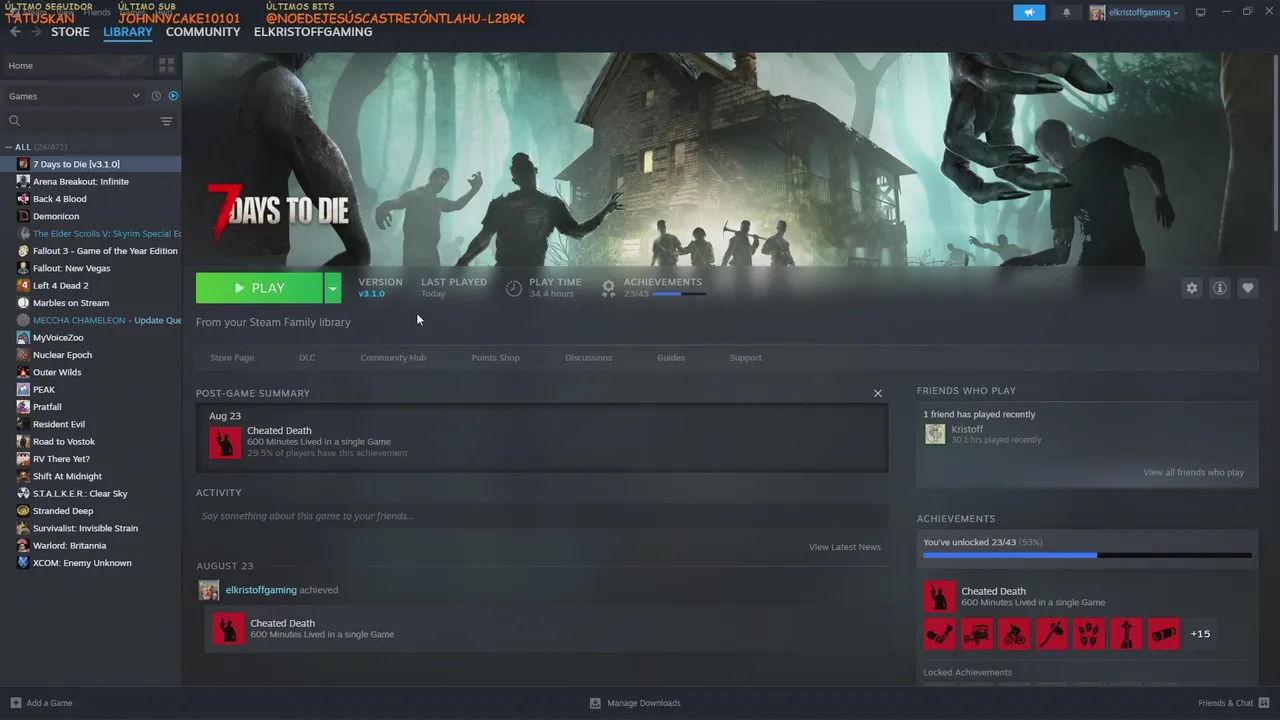Select Arena Breakout: Infinite in the list

(x=91, y=182)
